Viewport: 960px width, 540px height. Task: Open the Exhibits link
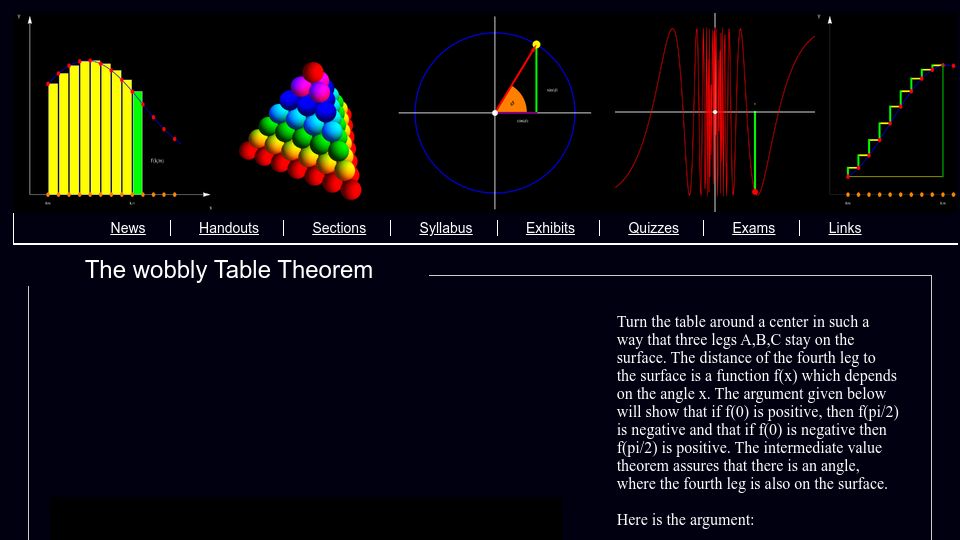[x=550, y=228]
